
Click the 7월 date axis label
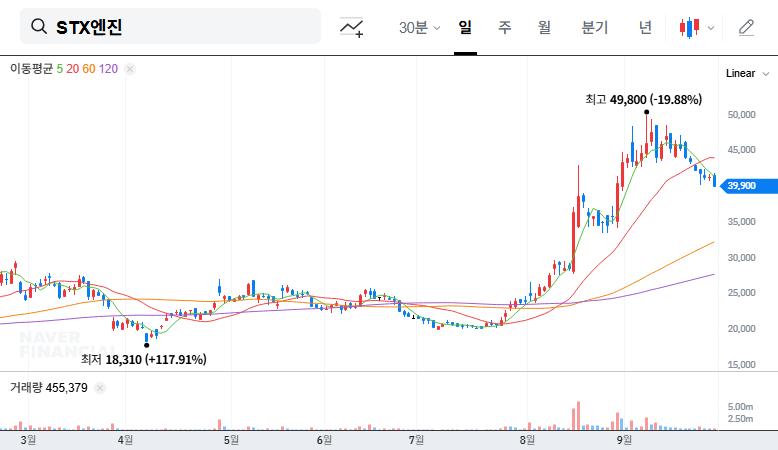pyautogui.click(x=416, y=440)
